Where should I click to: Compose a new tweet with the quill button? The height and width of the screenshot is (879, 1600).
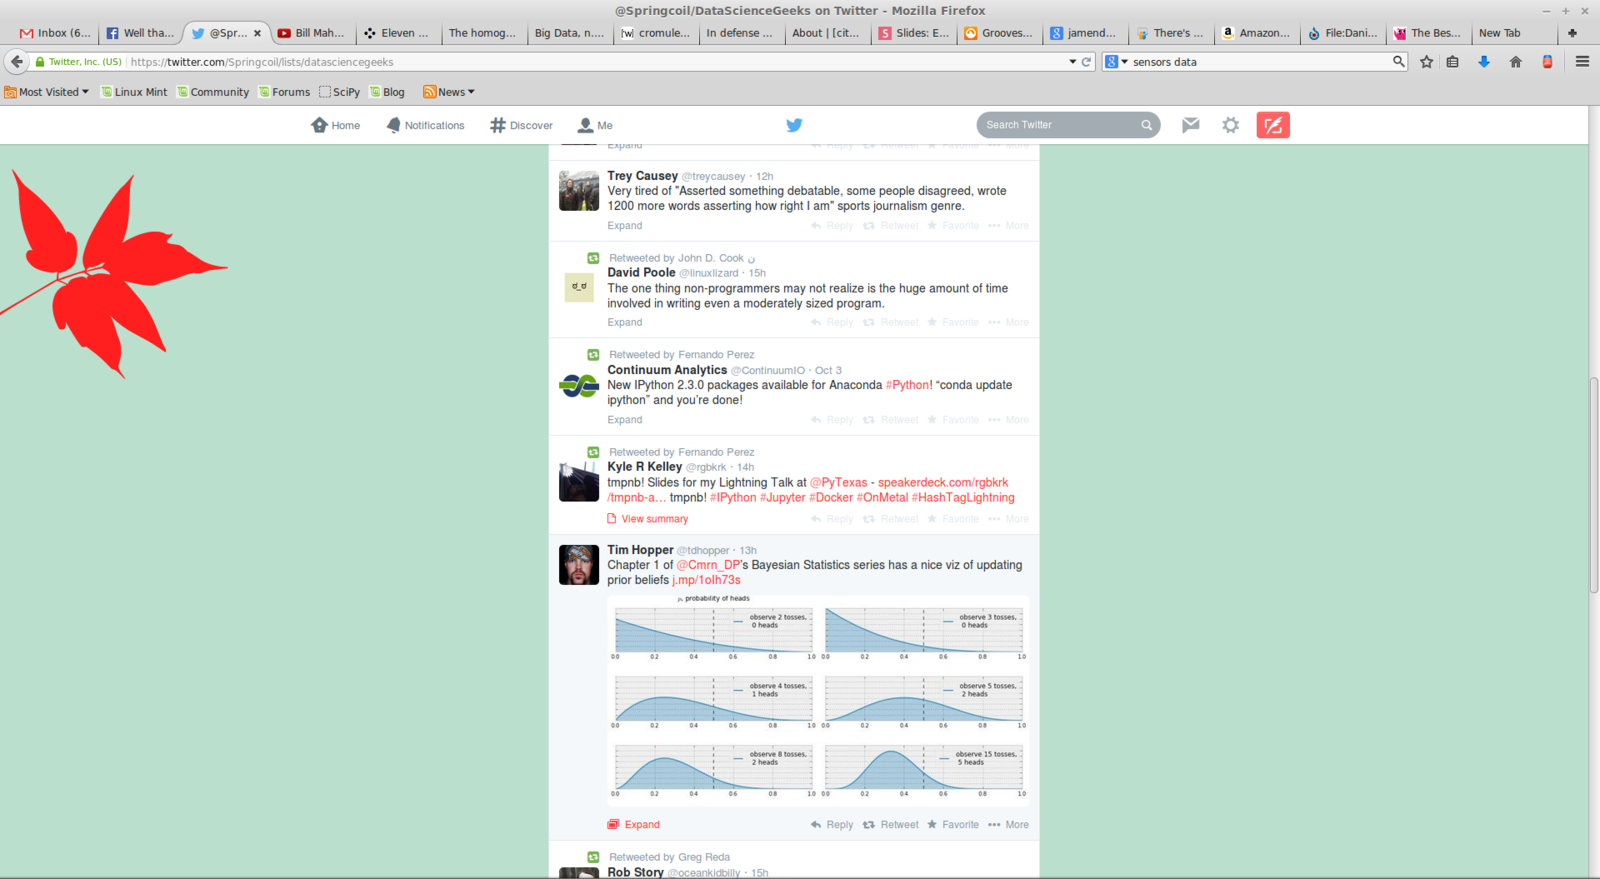(1273, 125)
